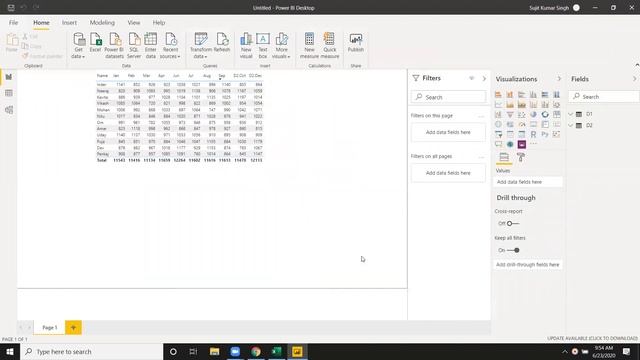Get more visuals via ellipsis icon
This screenshot has width=640, height=360.
(533, 144)
